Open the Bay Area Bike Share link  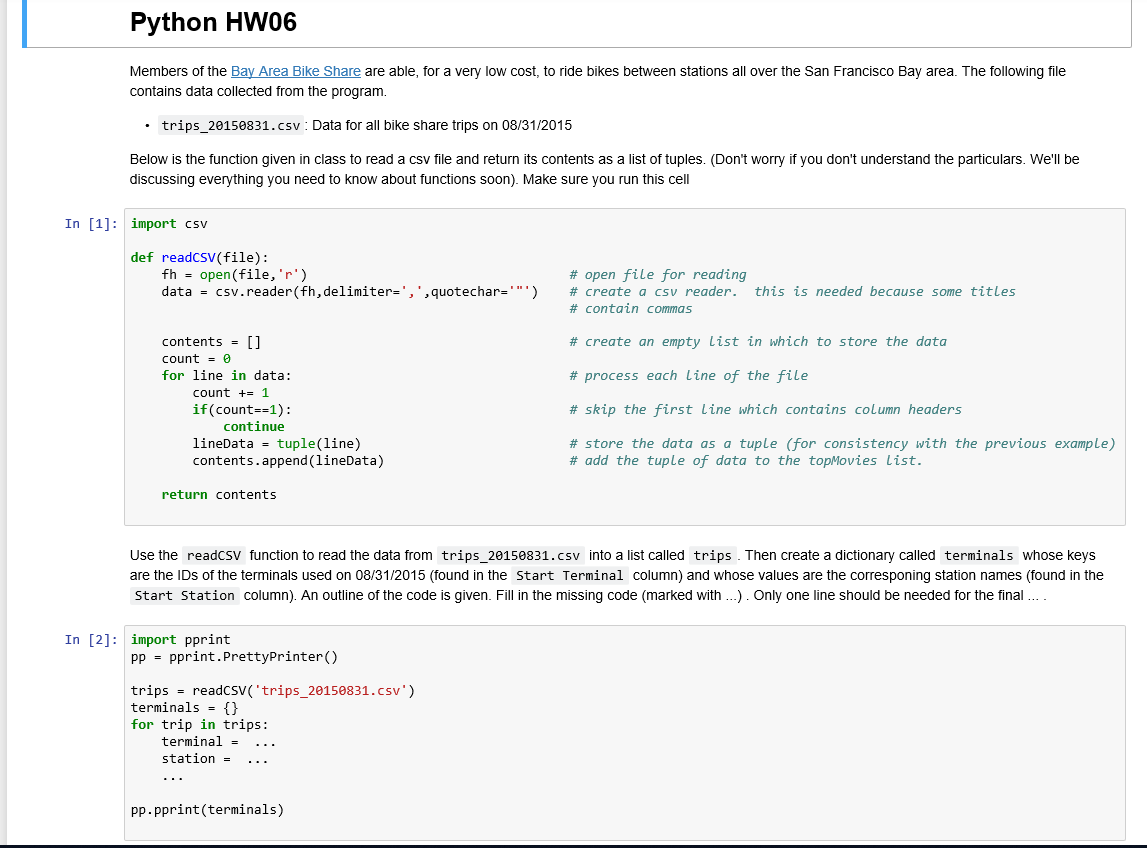[x=294, y=71]
